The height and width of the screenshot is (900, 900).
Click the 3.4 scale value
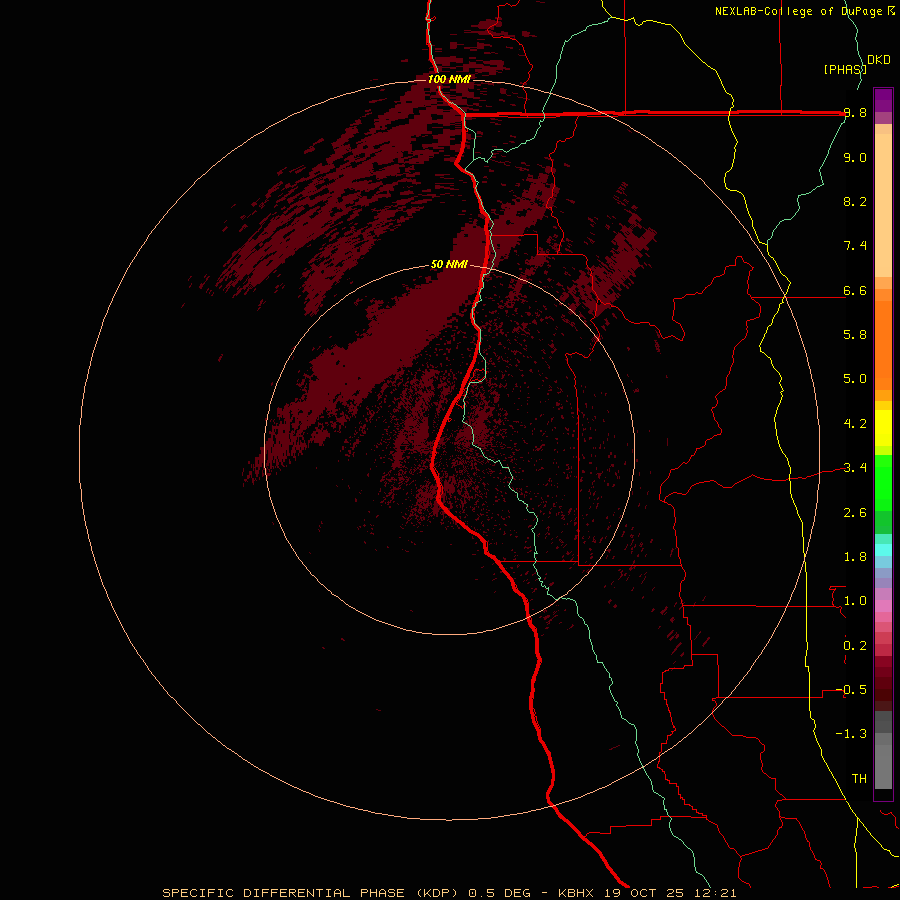pos(855,467)
